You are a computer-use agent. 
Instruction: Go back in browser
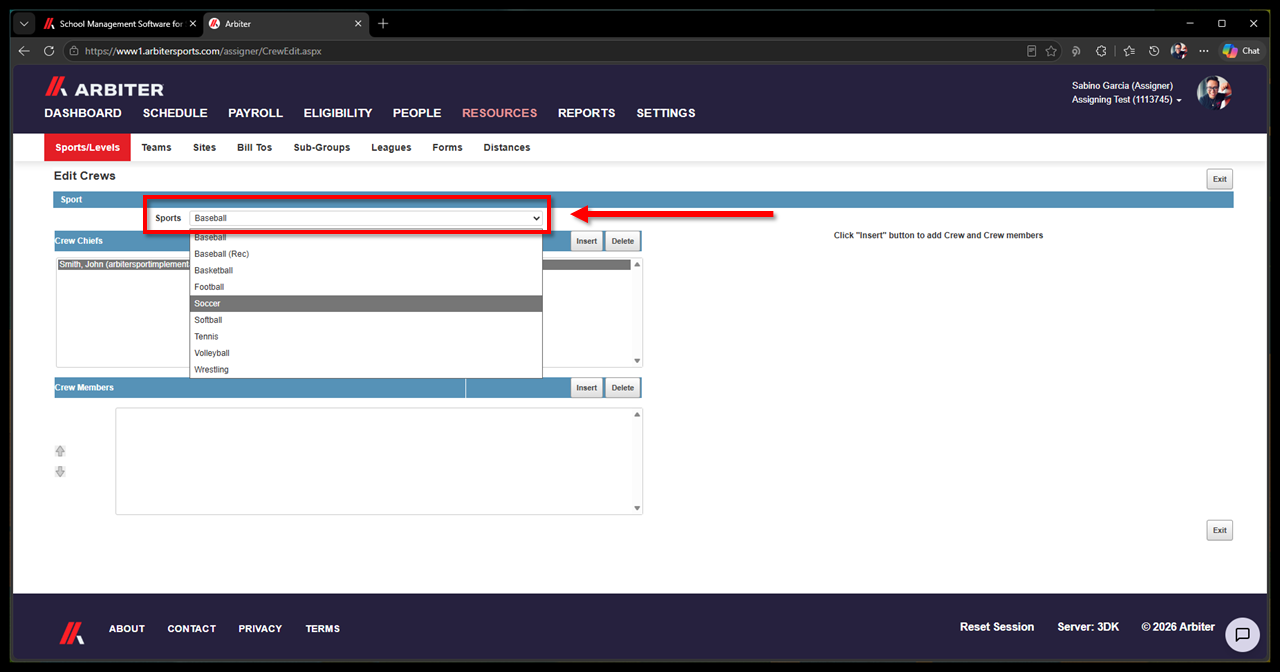(24, 50)
